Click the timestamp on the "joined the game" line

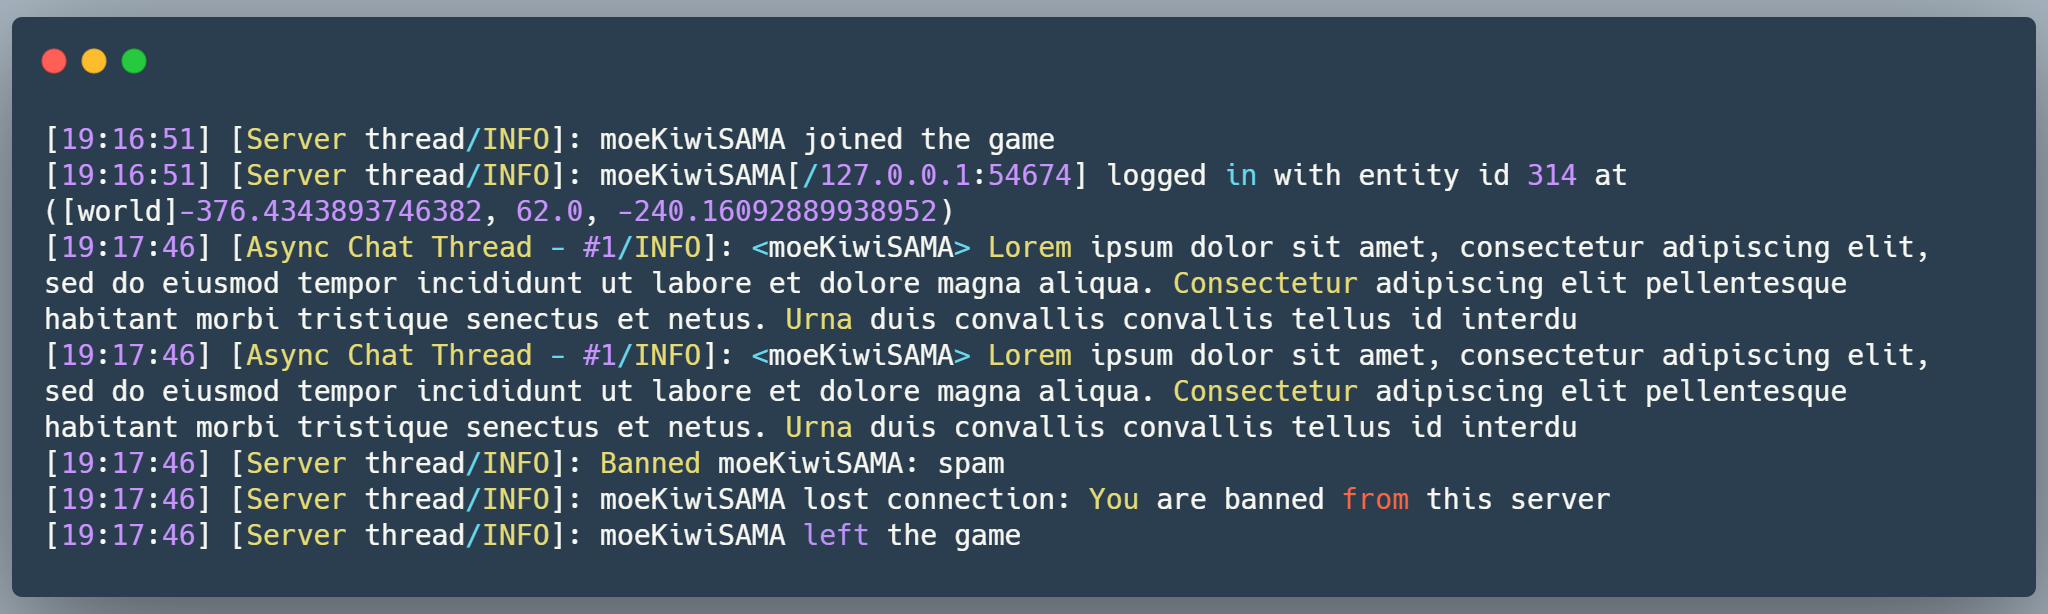click(x=128, y=139)
